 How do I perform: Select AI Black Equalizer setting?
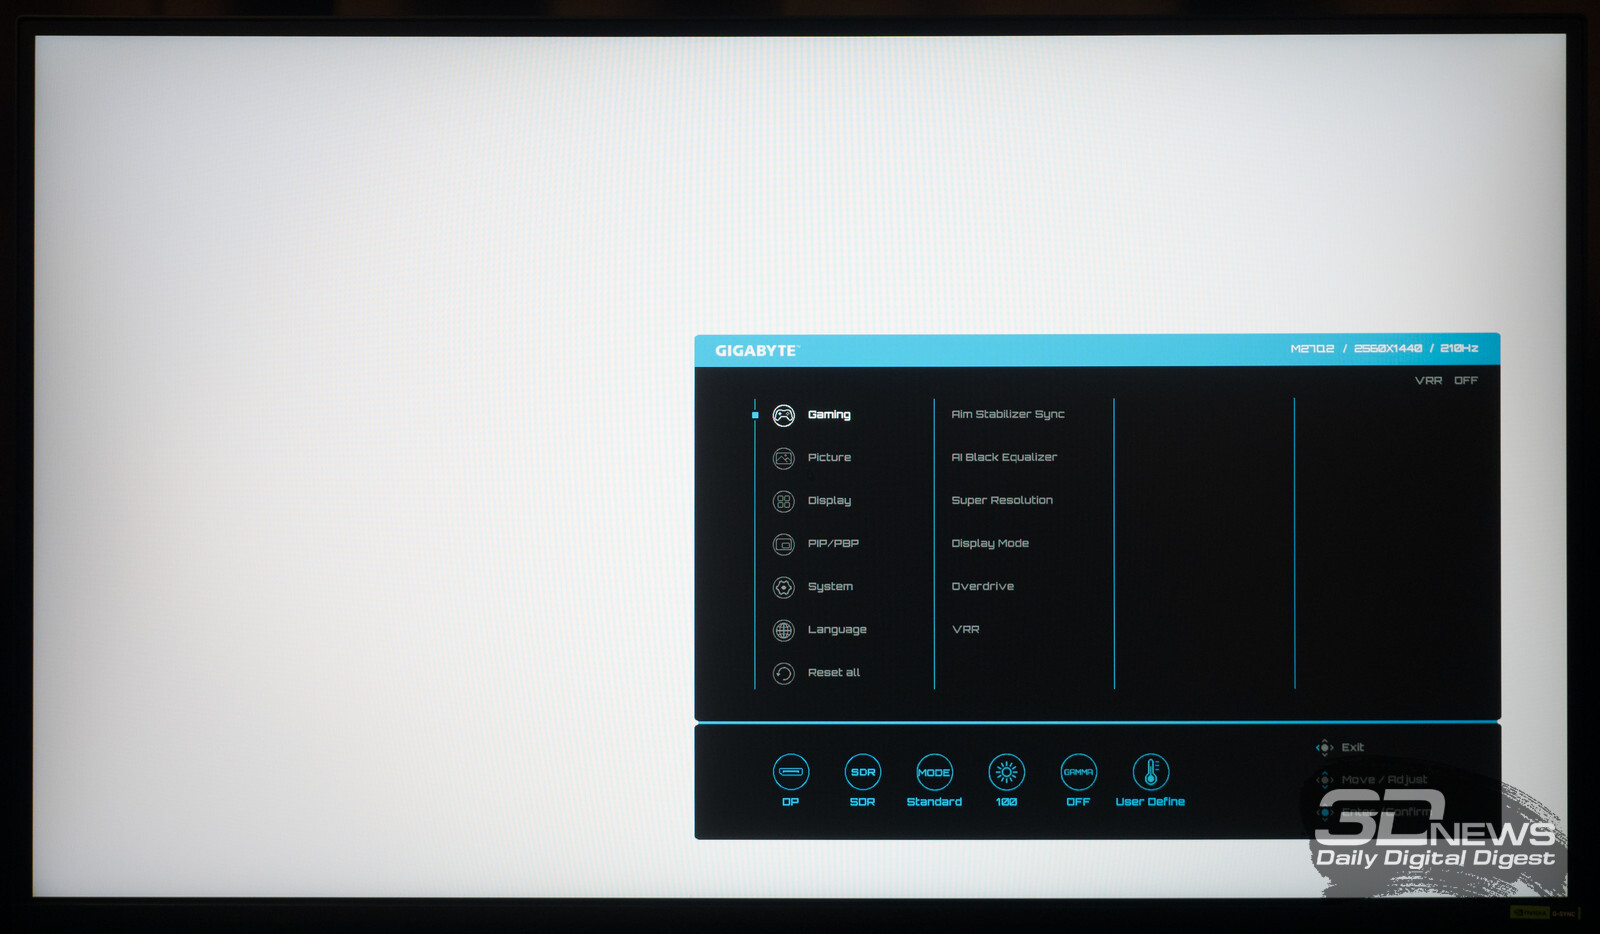[1004, 457]
